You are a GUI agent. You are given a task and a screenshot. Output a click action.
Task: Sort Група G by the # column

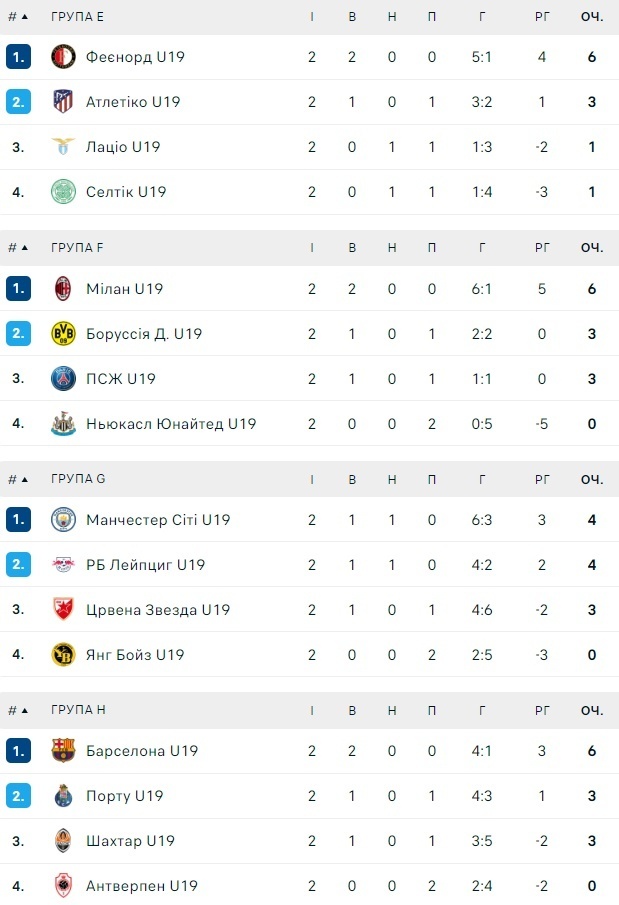(x=18, y=479)
